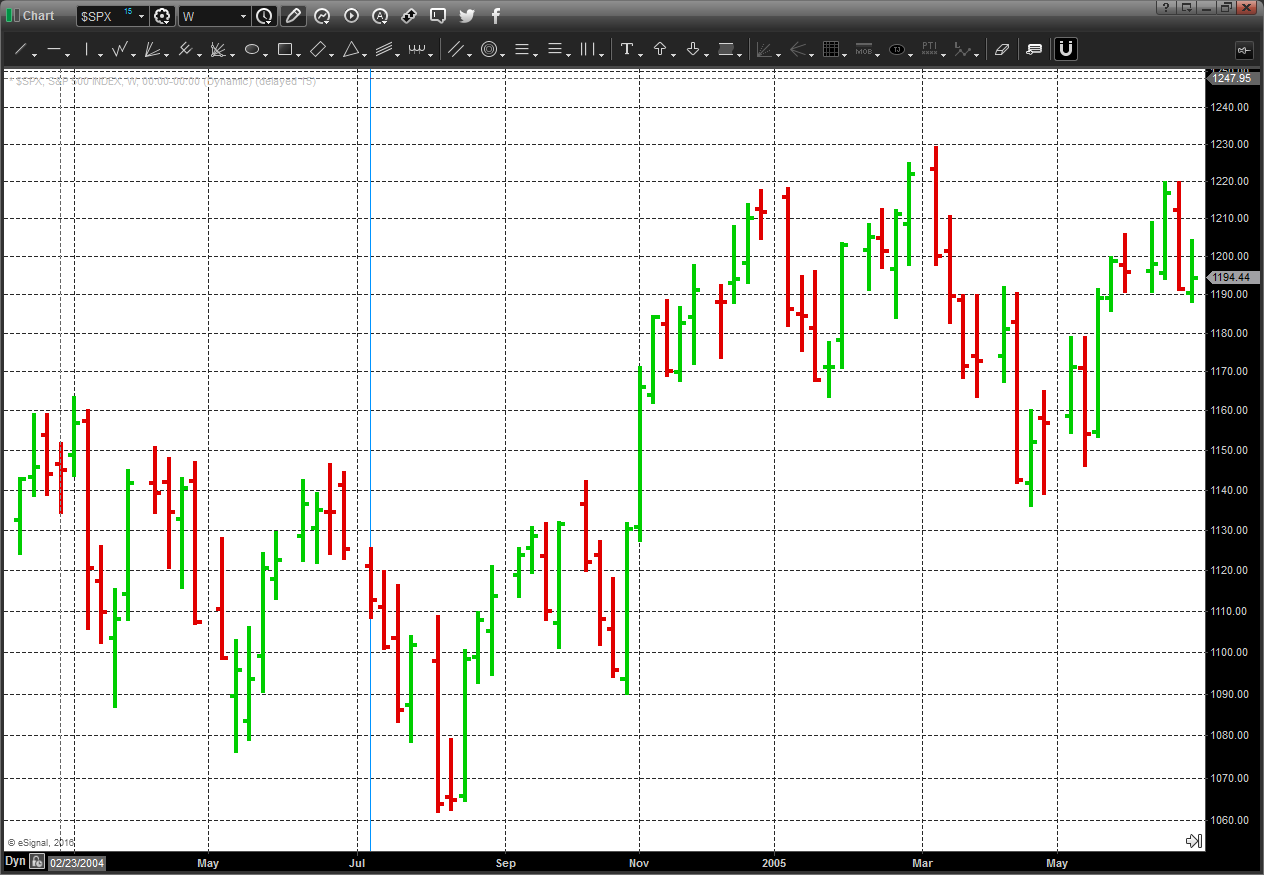Click the eraser tool icon

click(x=1002, y=49)
